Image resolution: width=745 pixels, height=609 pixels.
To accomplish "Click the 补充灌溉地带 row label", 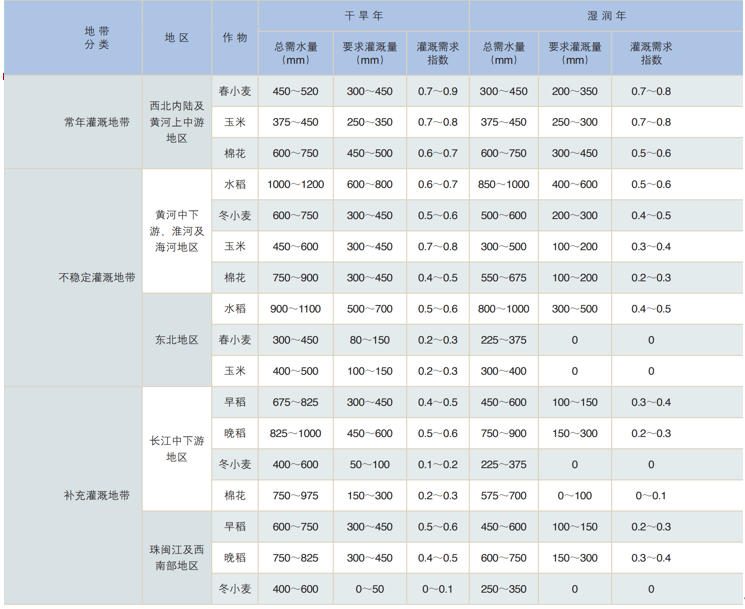I will click(x=97, y=496).
